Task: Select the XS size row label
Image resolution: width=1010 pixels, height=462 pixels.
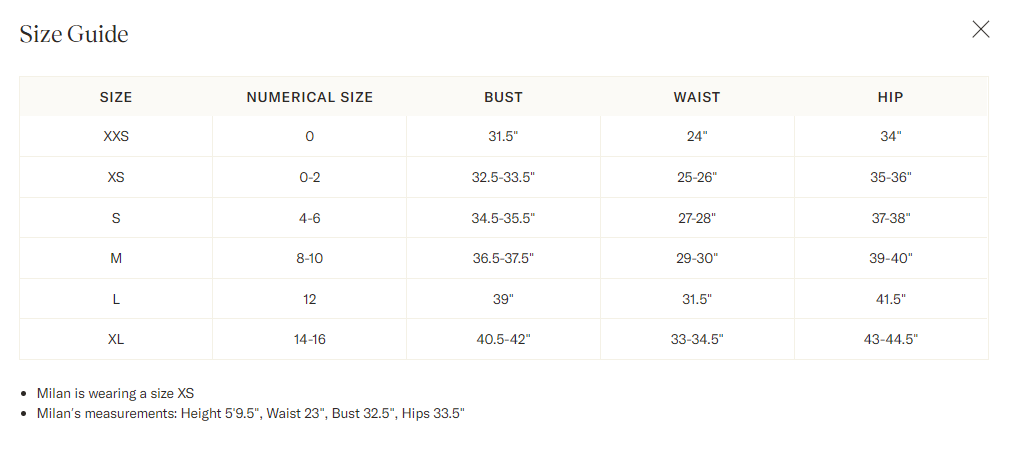Action: (116, 177)
